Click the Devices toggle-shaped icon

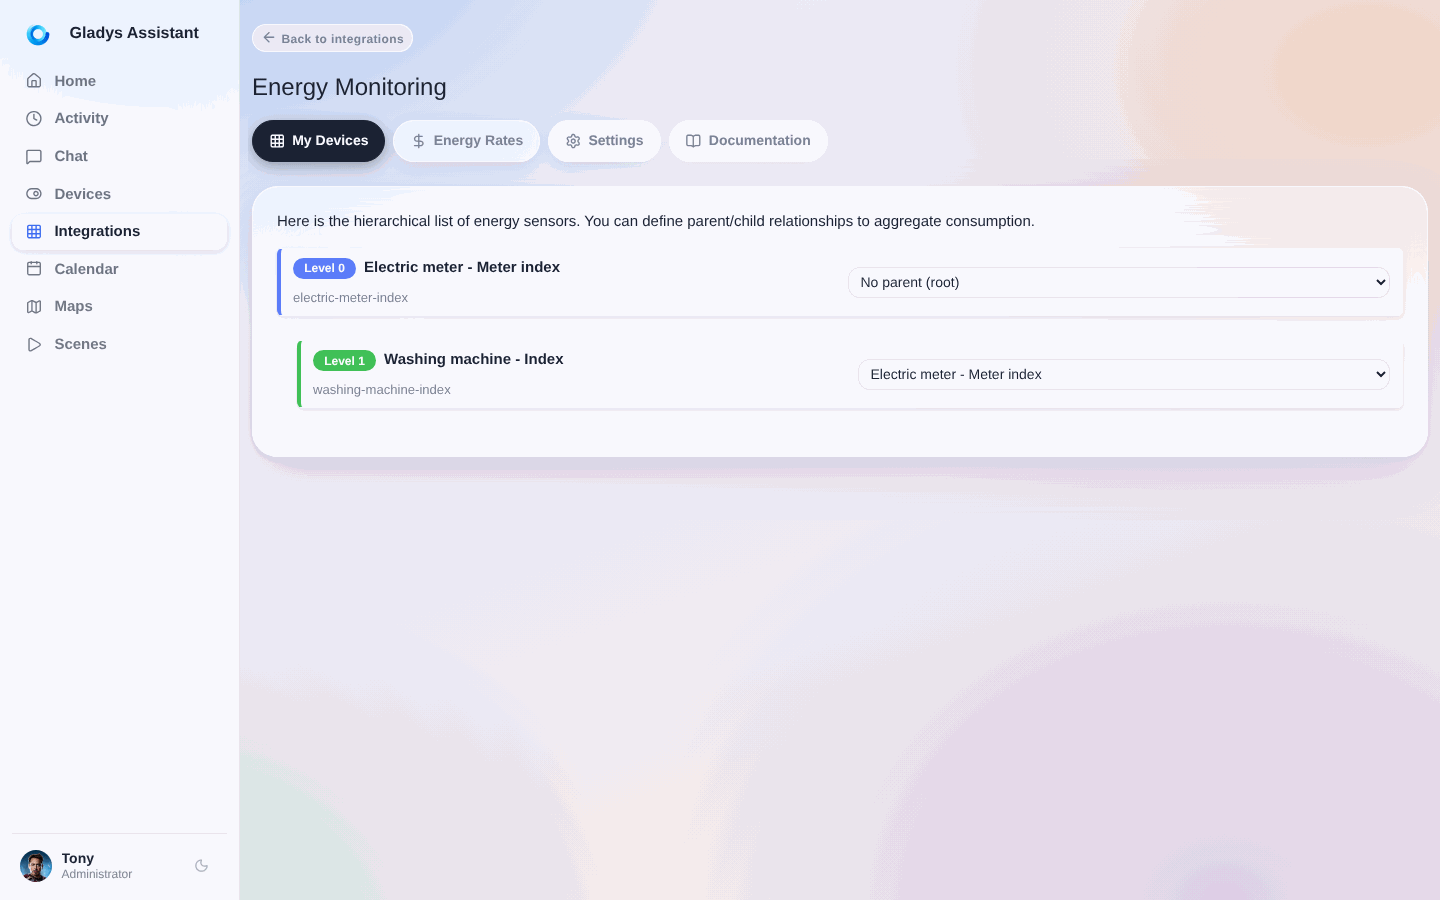[x=34, y=194]
